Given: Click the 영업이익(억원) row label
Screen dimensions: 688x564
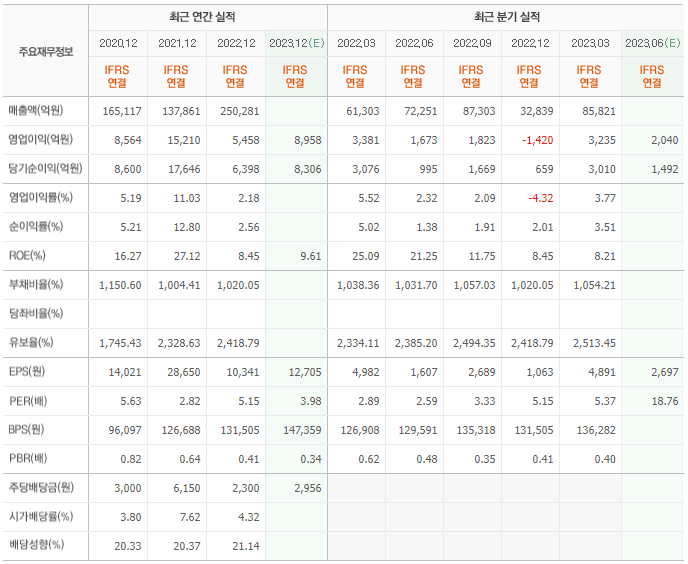Looking at the screenshot, I should click(x=40, y=140).
